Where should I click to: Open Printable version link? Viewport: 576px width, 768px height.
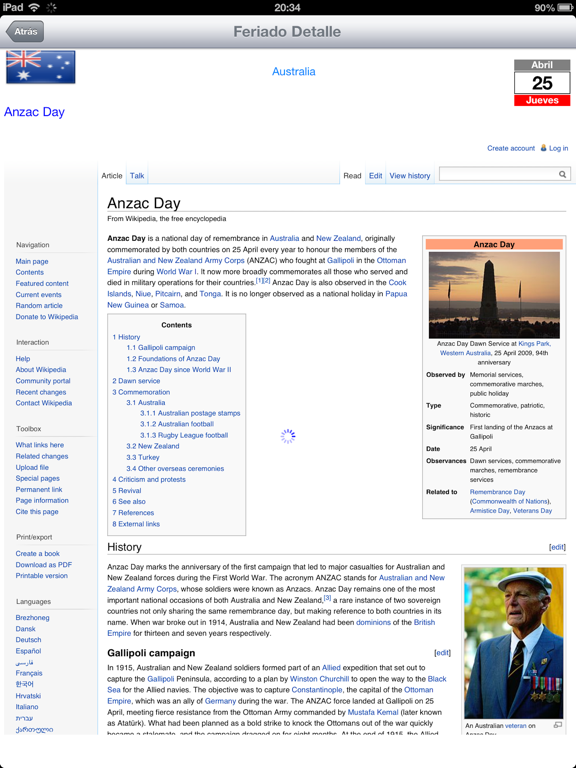click(x=42, y=576)
